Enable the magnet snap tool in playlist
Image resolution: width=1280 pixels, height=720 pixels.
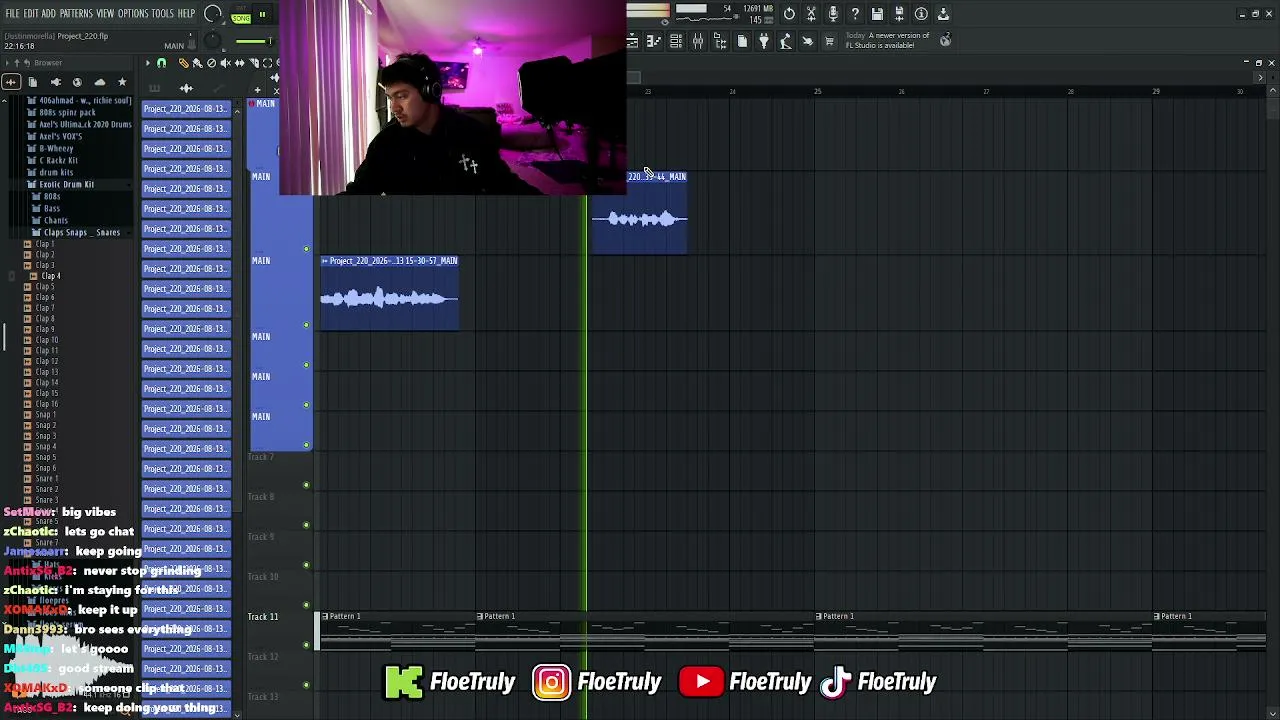point(161,63)
